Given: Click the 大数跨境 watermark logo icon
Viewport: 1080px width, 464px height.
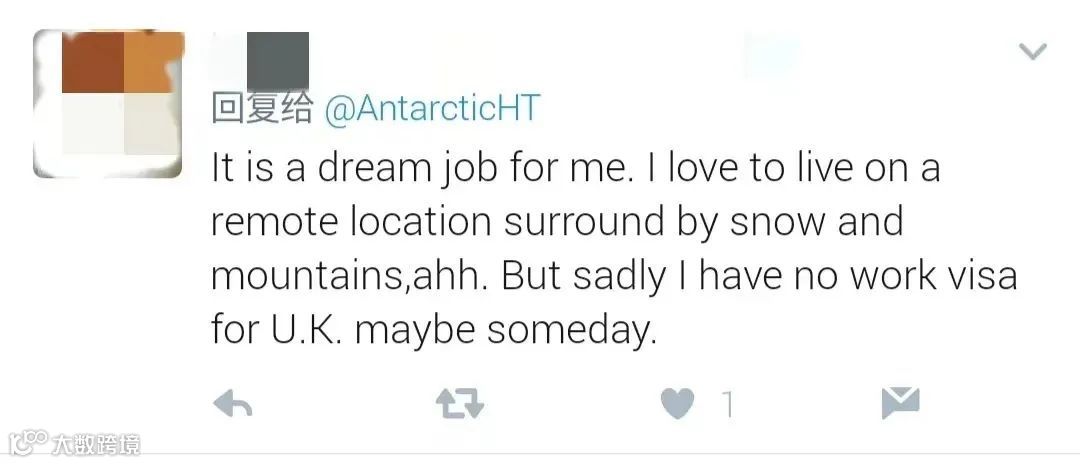Looking at the screenshot, I should tap(28, 443).
